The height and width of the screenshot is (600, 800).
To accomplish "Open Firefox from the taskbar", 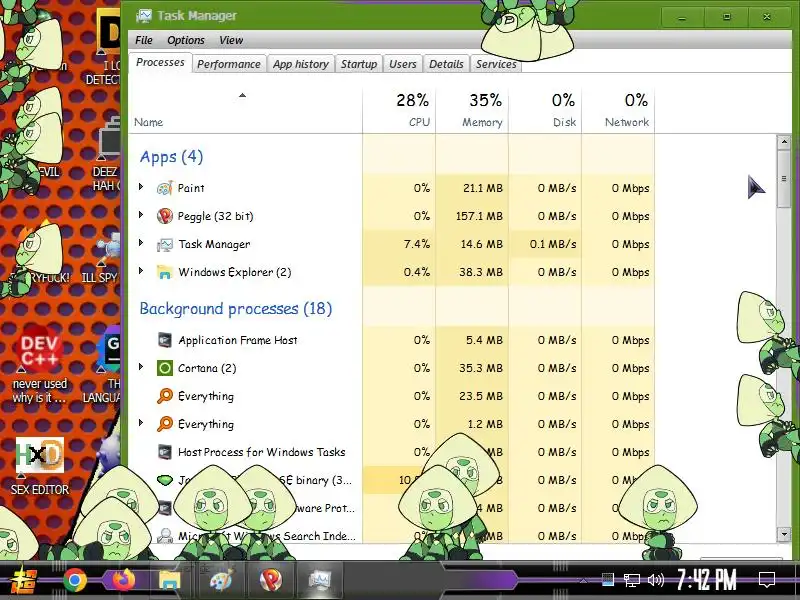I will click(x=123, y=580).
